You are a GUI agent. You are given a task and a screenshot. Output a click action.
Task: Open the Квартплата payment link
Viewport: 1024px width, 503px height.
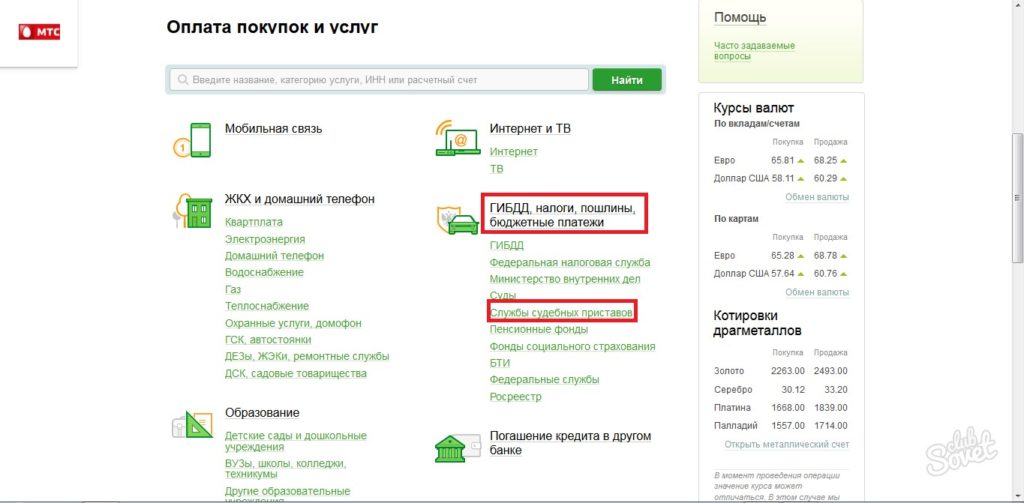[x=253, y=222]
